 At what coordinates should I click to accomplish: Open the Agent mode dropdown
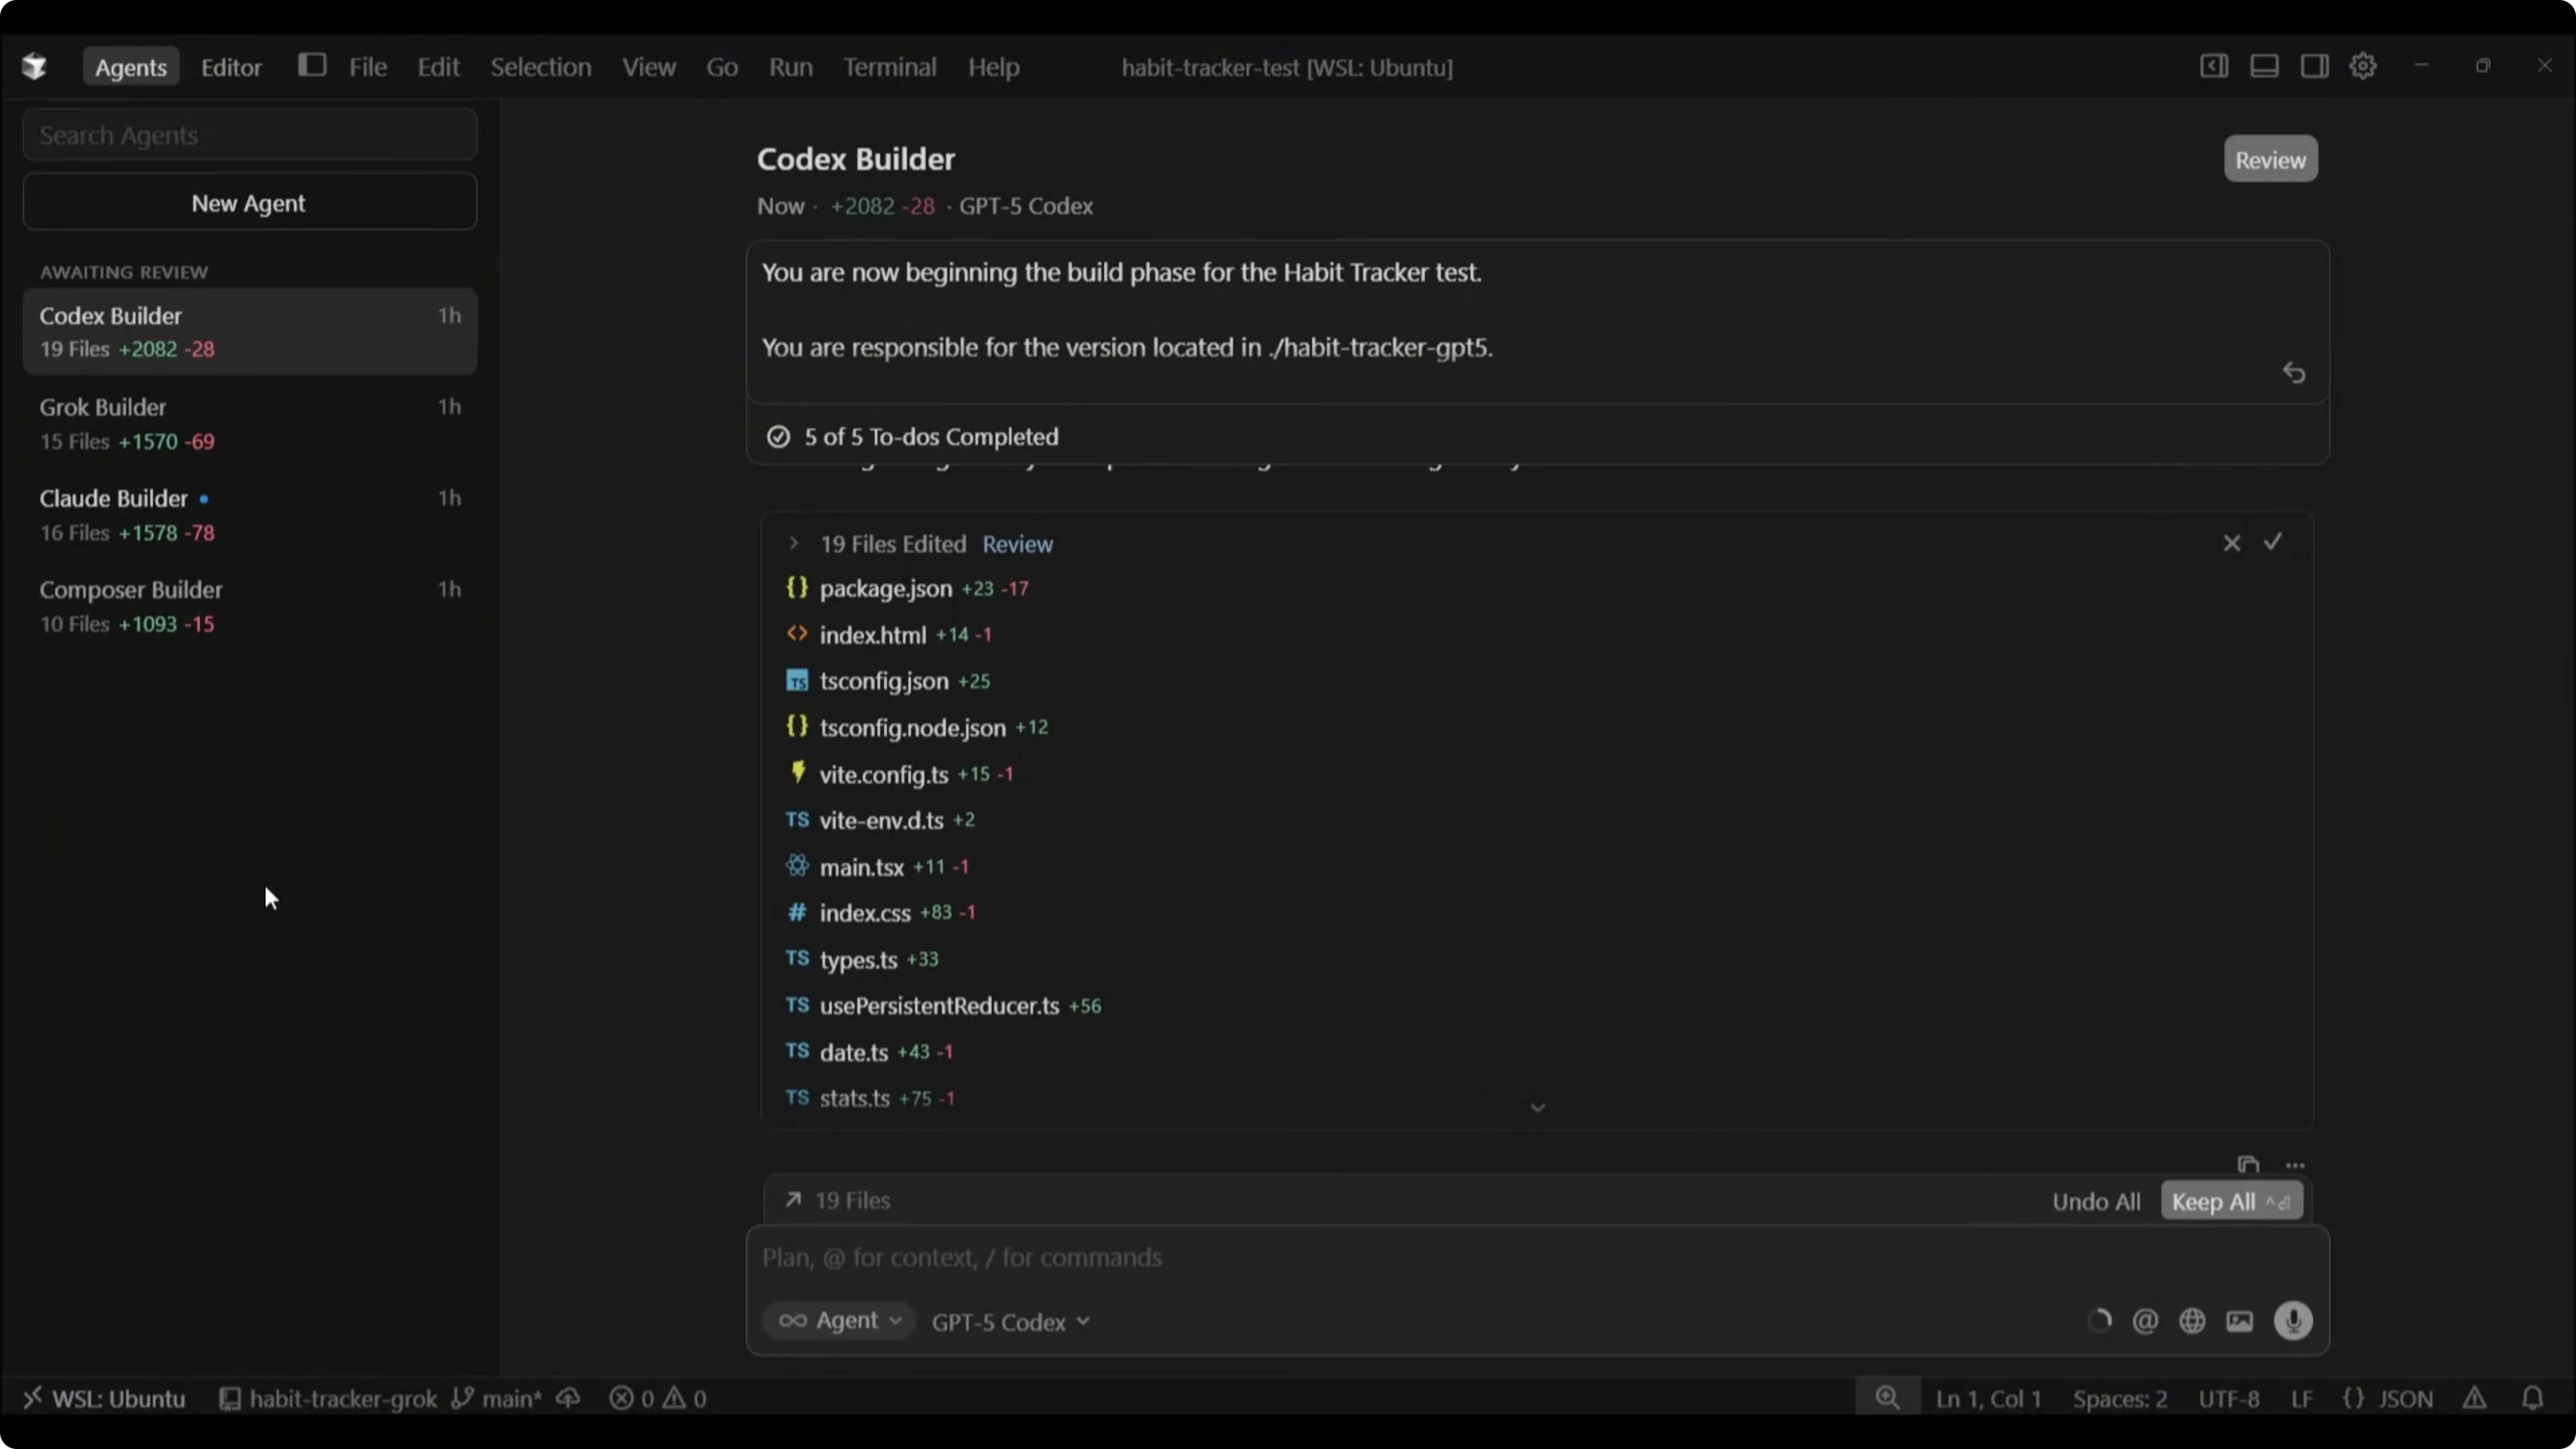click(840, 1321)
